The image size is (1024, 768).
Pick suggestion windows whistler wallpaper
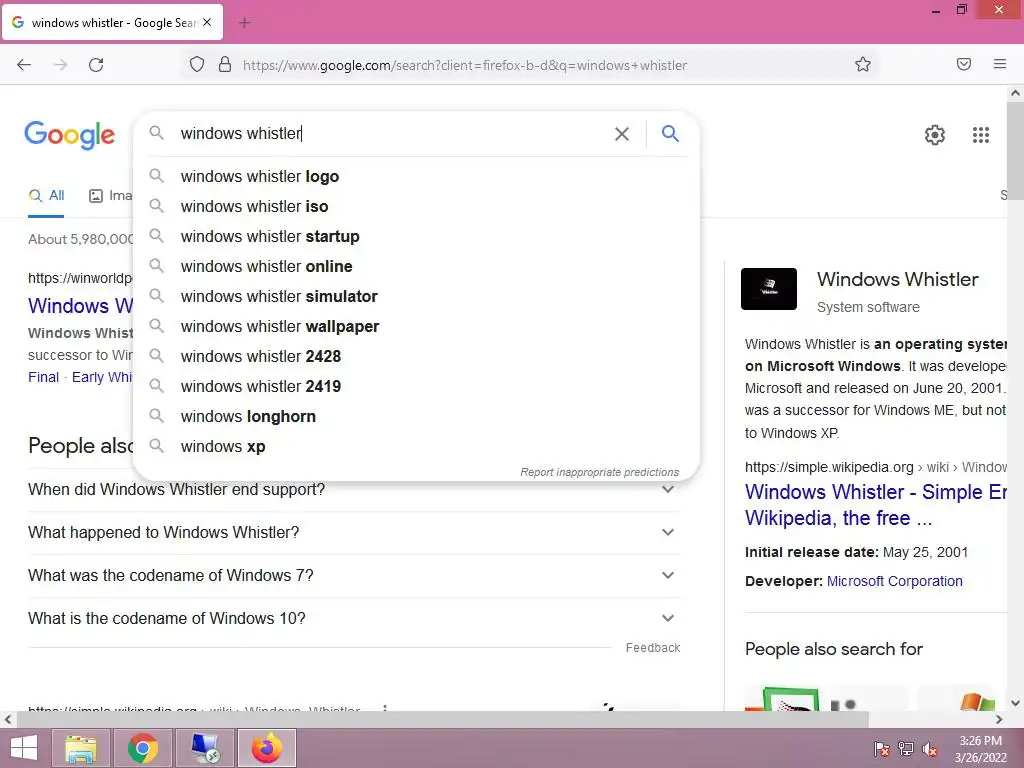coord(415,327)
